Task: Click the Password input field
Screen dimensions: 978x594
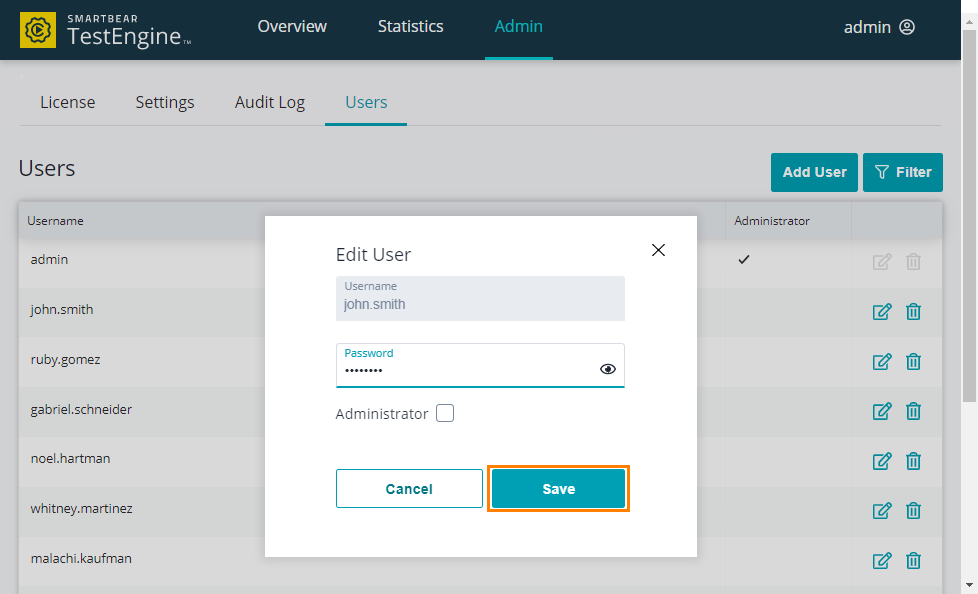Action: coord(480,366)
